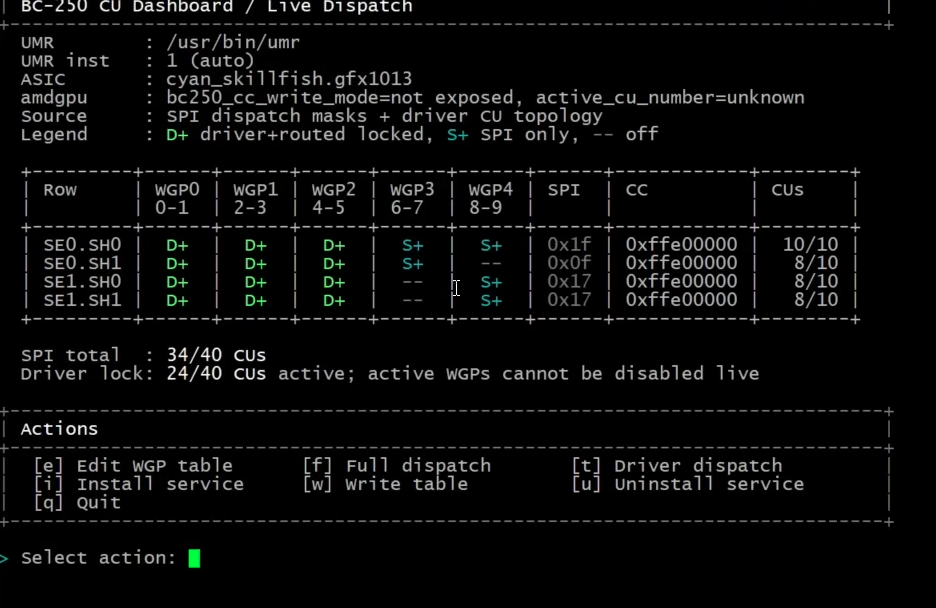The width and height of the screenshot is (936, 608).
Task: Click the [u] Uninstall service option
Action: click(688, 484)
